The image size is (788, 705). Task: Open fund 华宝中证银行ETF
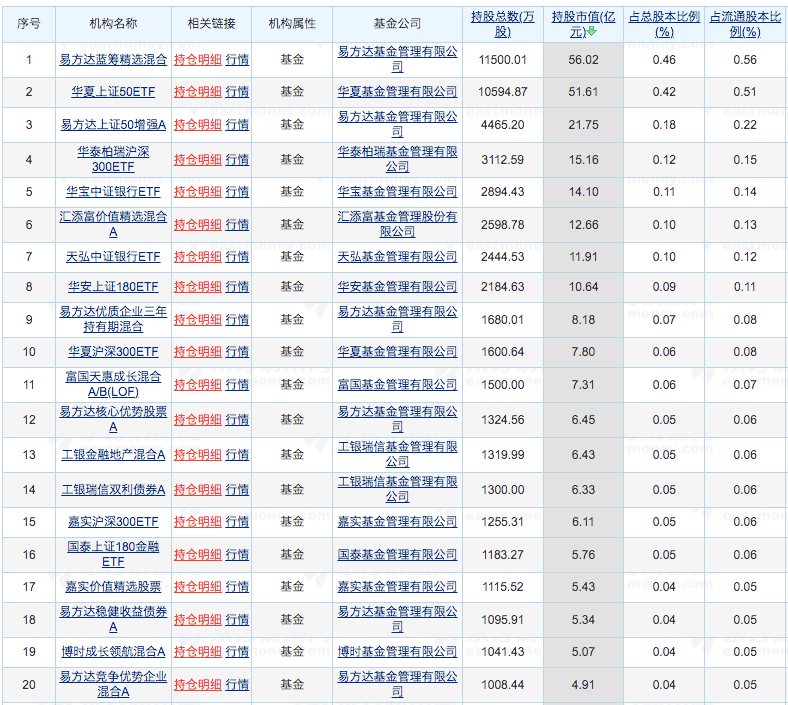pos(113,192)
